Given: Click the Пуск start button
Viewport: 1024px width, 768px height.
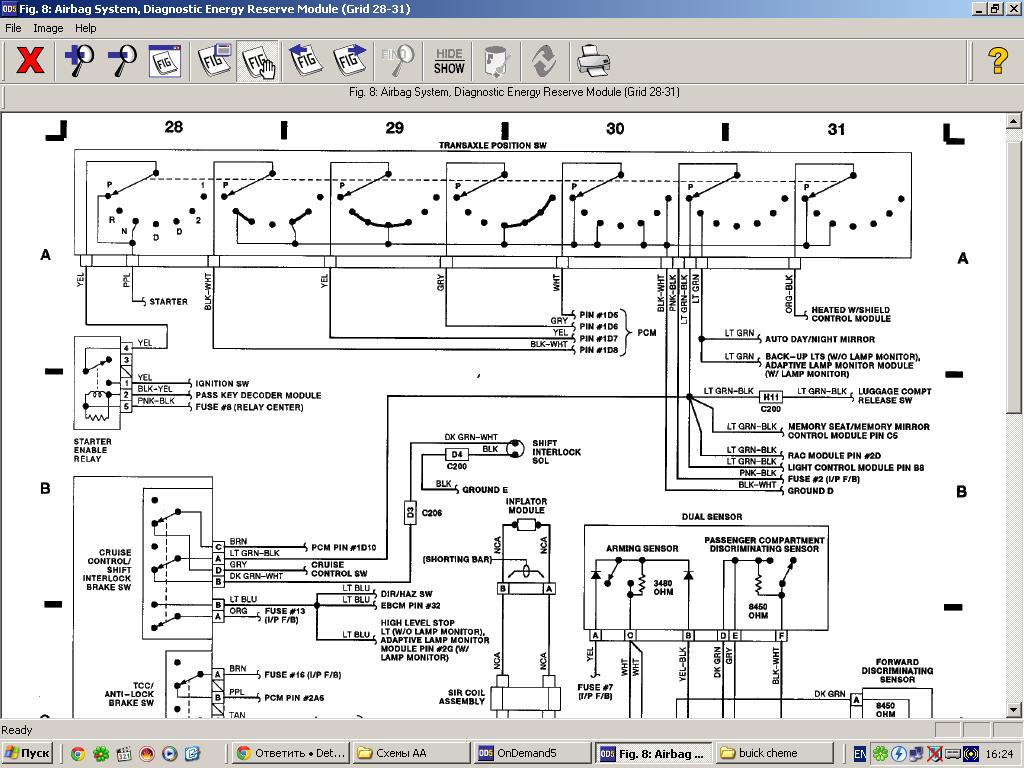Looking at the screenshot, I should pos(27,753).
